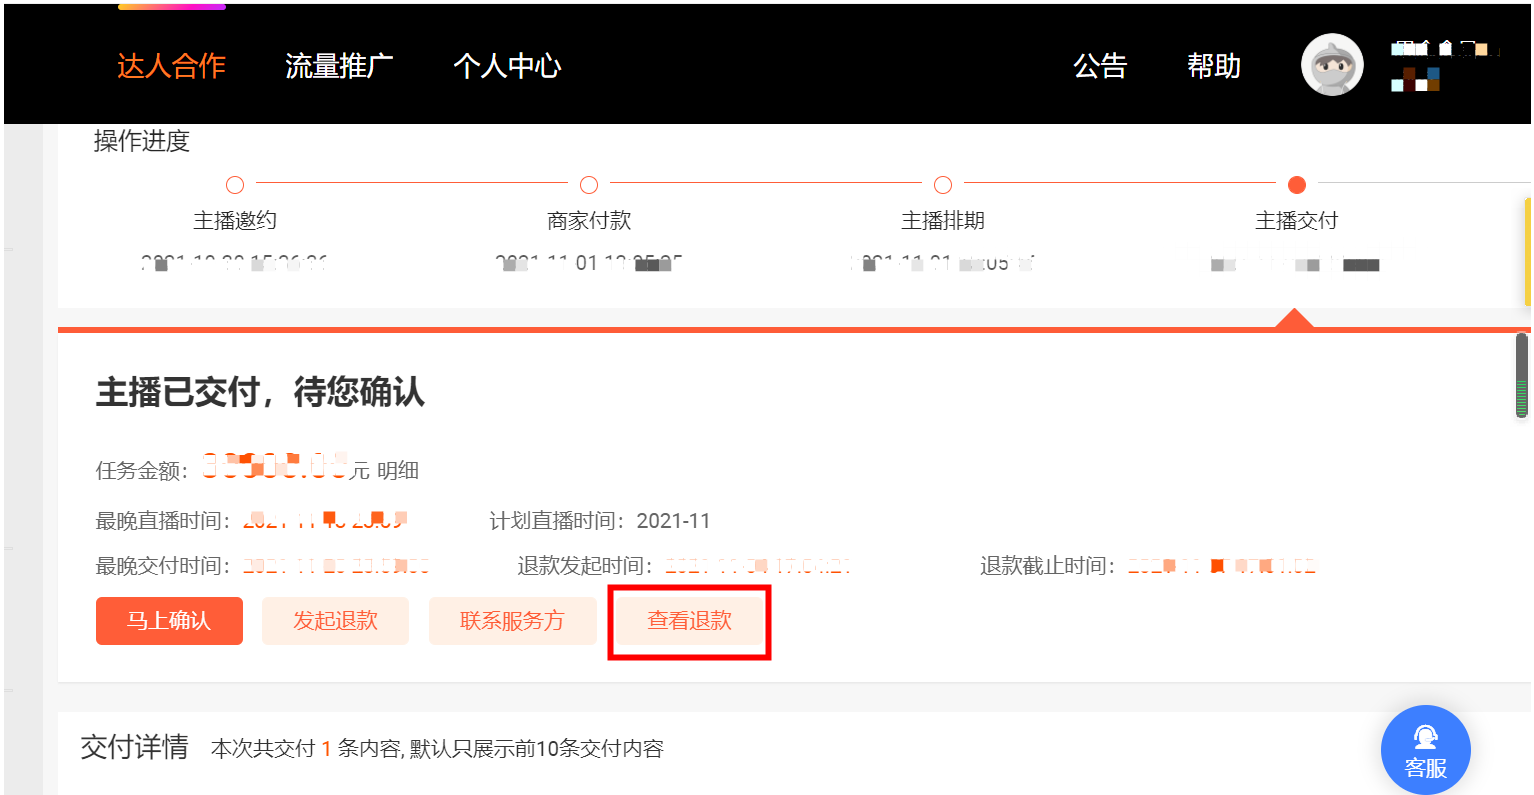Image resolution: width=1534 pixels, height=795 pixels.
Task: Click the 商家付款 progress step circle
Action: click(x=589, y=185)
